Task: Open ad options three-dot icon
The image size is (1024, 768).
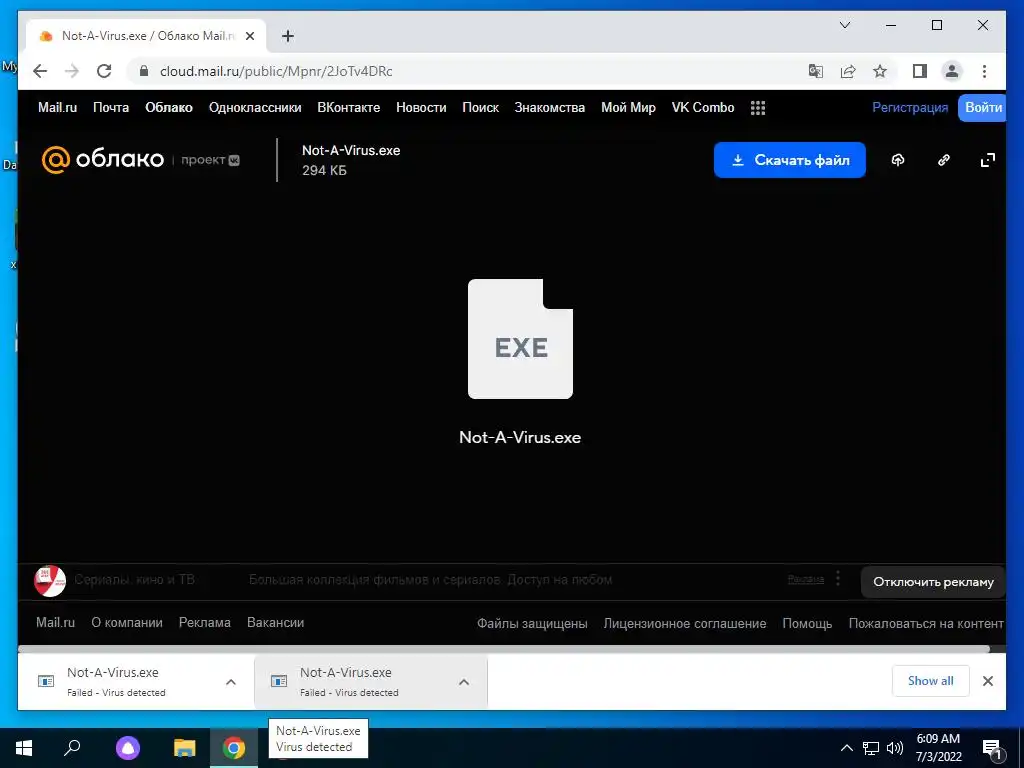Action: [x=838, y=579]
